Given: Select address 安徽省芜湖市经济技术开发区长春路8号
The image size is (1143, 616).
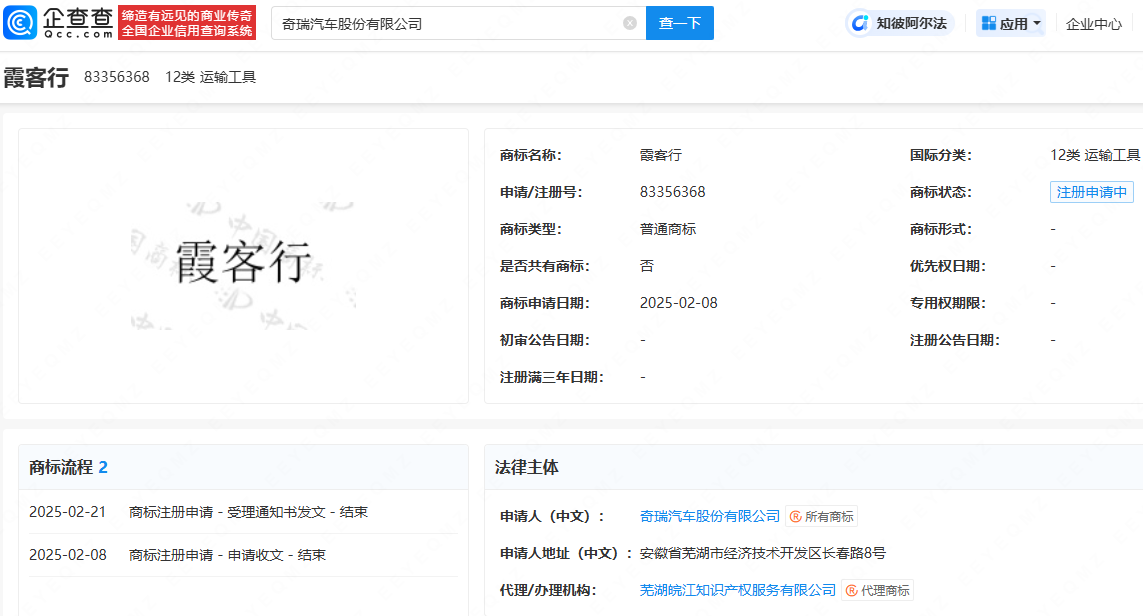Looking at the screenshot, I should tap(762, 553).
